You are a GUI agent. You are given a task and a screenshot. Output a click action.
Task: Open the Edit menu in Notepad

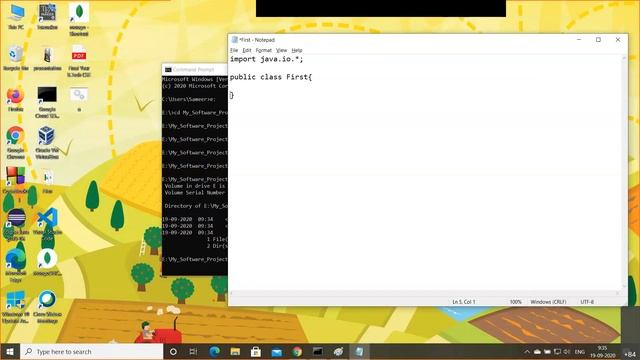(247, 50)
